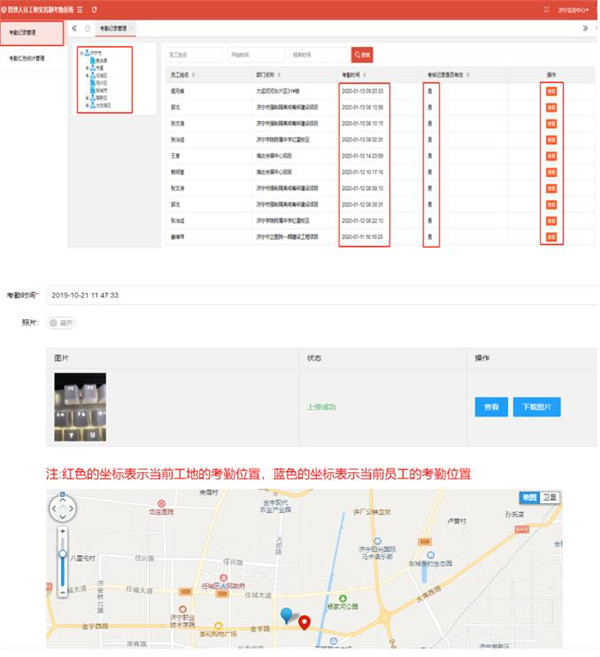Image resolution: width=600 pixels, height=657 pixels.
Task: Click the timestamp cell 2020-01-12 14:23:09
Action: pyautogui.click(x=362, y=156)
